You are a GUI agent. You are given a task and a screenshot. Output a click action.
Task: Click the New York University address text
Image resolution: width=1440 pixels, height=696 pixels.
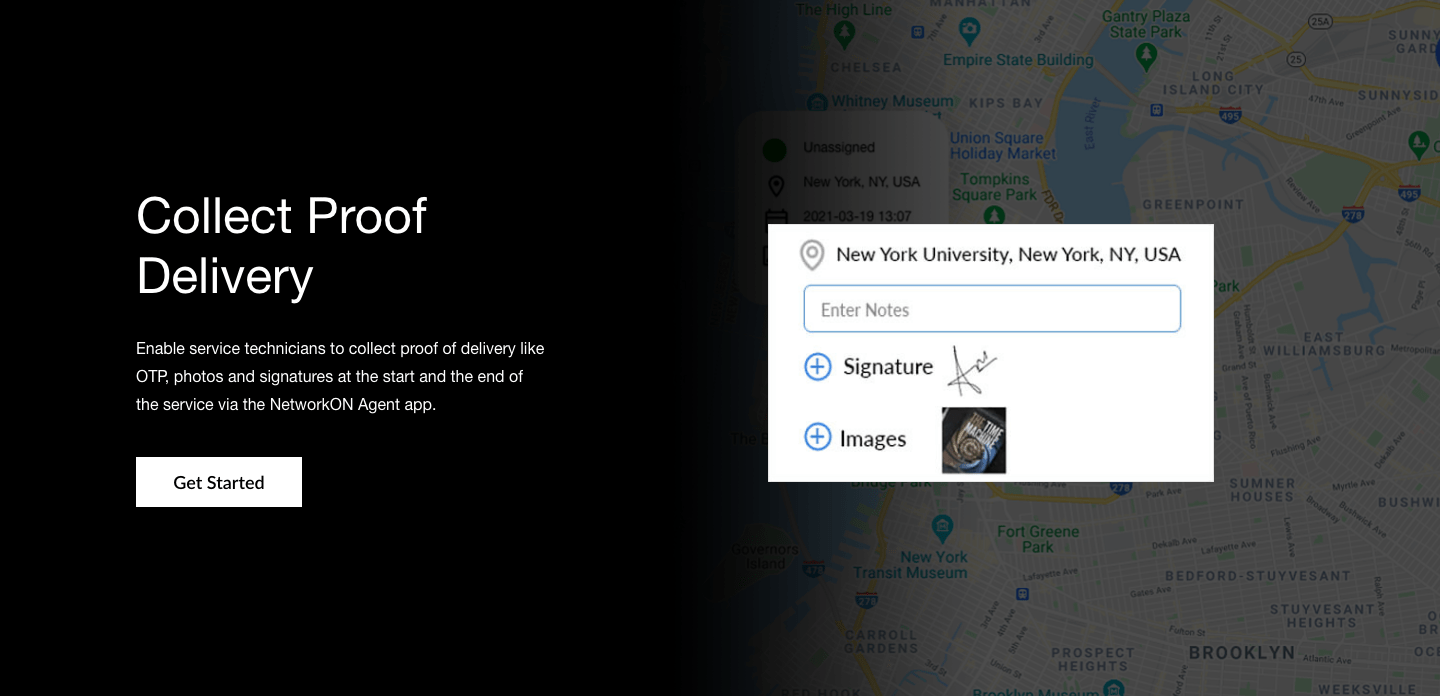1008,255
